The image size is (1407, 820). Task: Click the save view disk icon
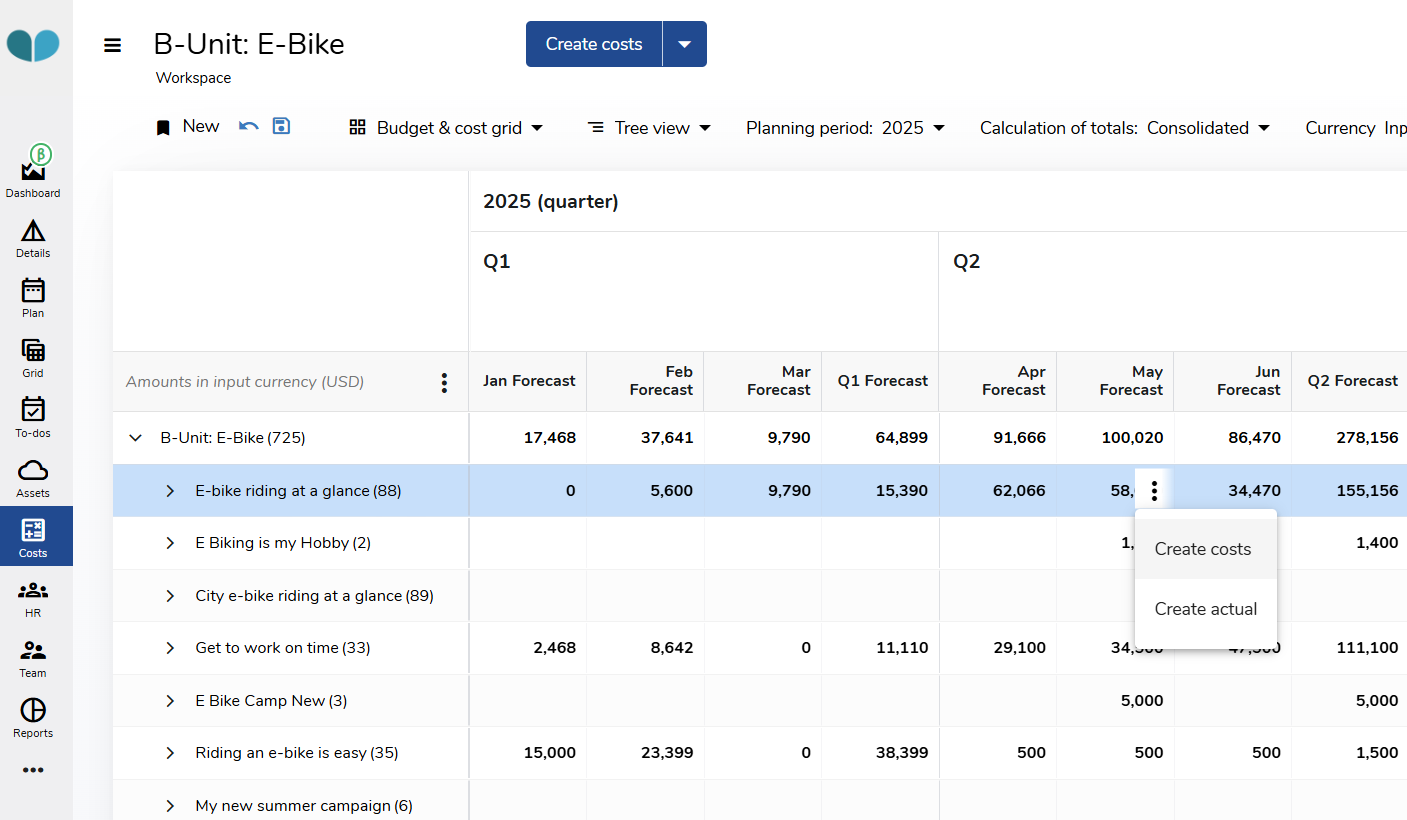[x=281, y=126]
